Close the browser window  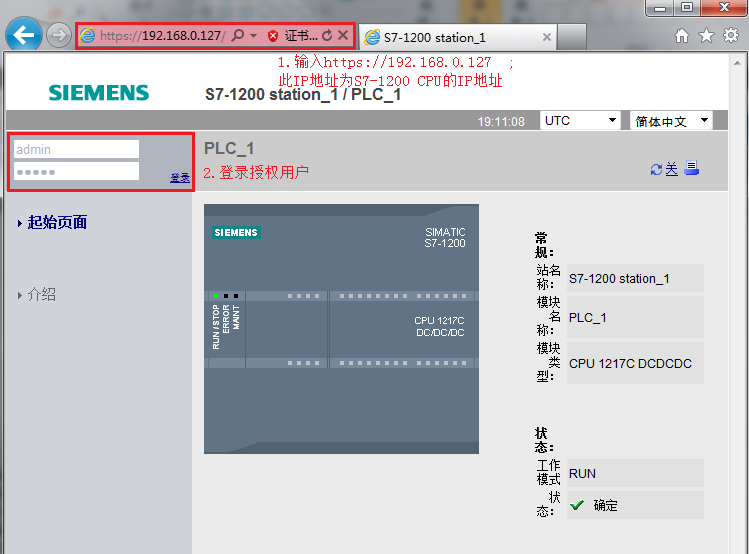point(724,7)
